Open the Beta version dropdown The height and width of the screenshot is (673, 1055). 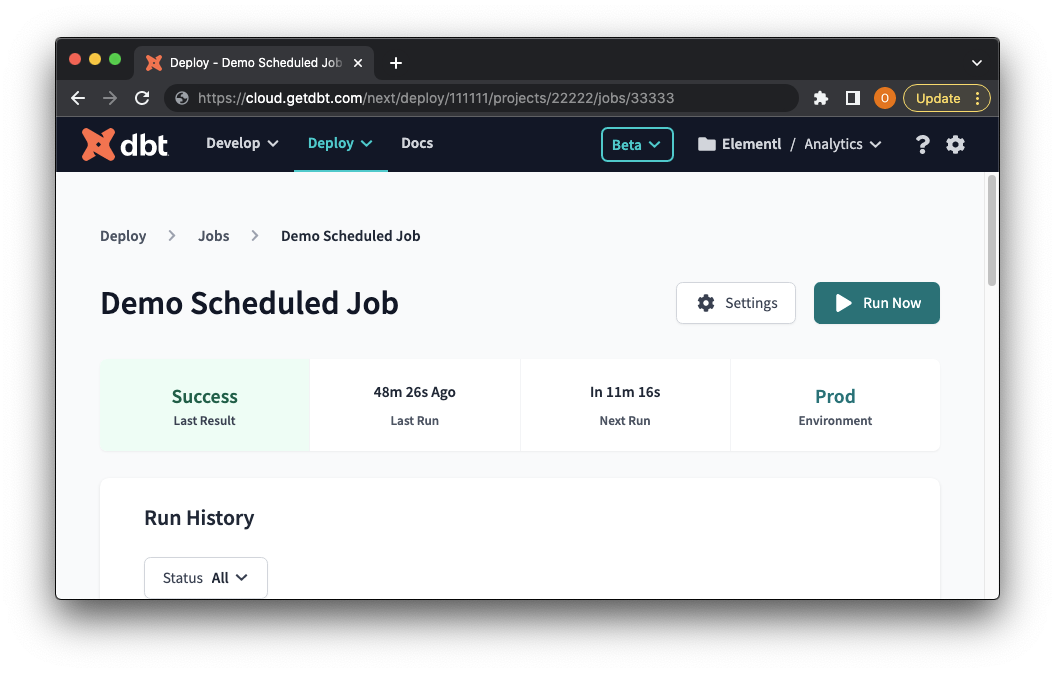pos(637,144)
